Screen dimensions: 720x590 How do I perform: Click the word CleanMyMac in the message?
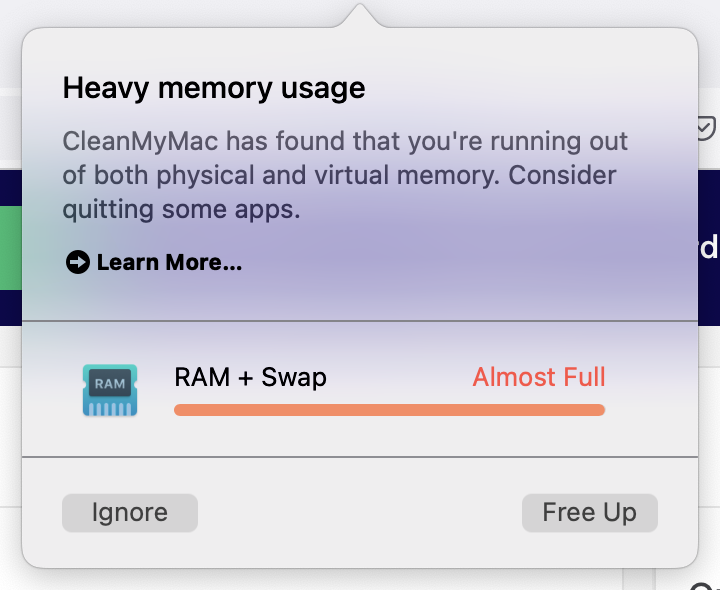tap(140, 141)
